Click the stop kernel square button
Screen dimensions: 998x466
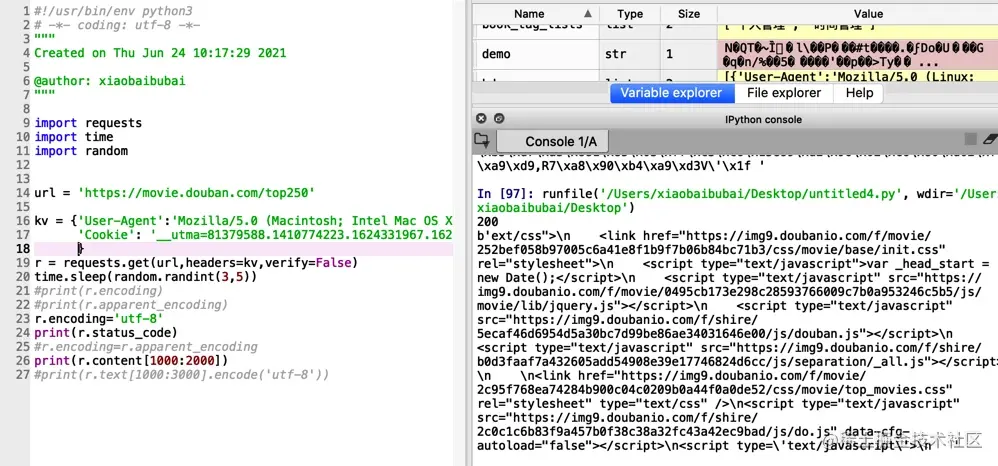[971, 139]
